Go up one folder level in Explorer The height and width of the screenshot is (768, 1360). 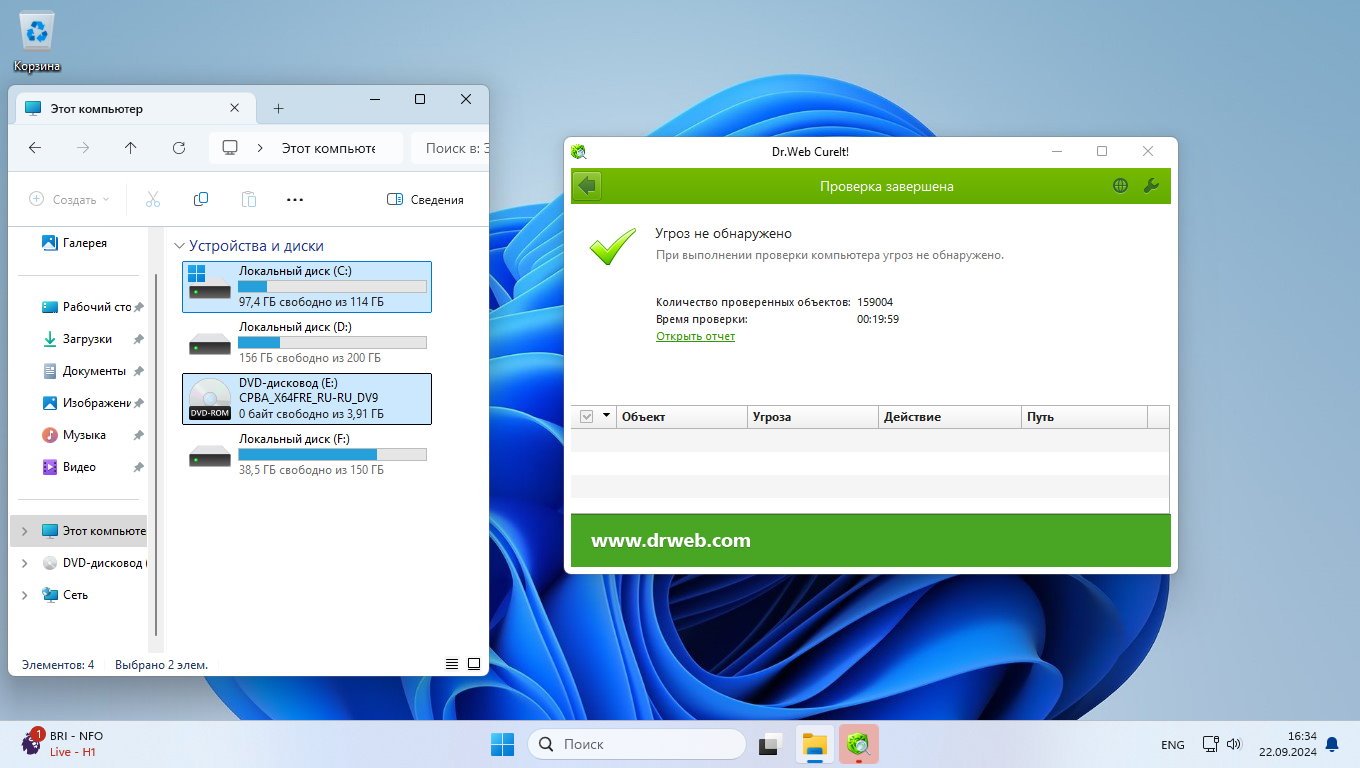(131, 148)
